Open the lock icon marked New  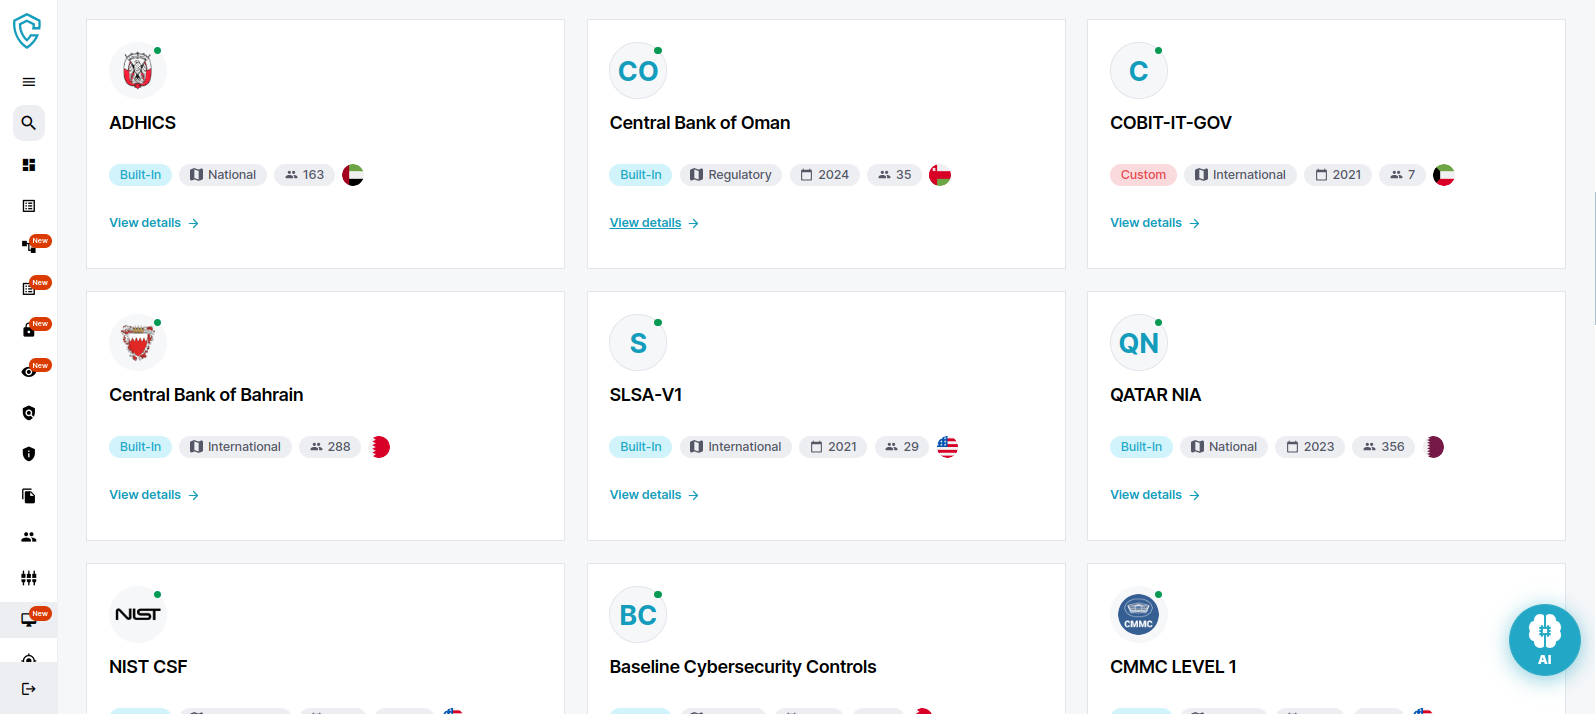tap(29, 331)
